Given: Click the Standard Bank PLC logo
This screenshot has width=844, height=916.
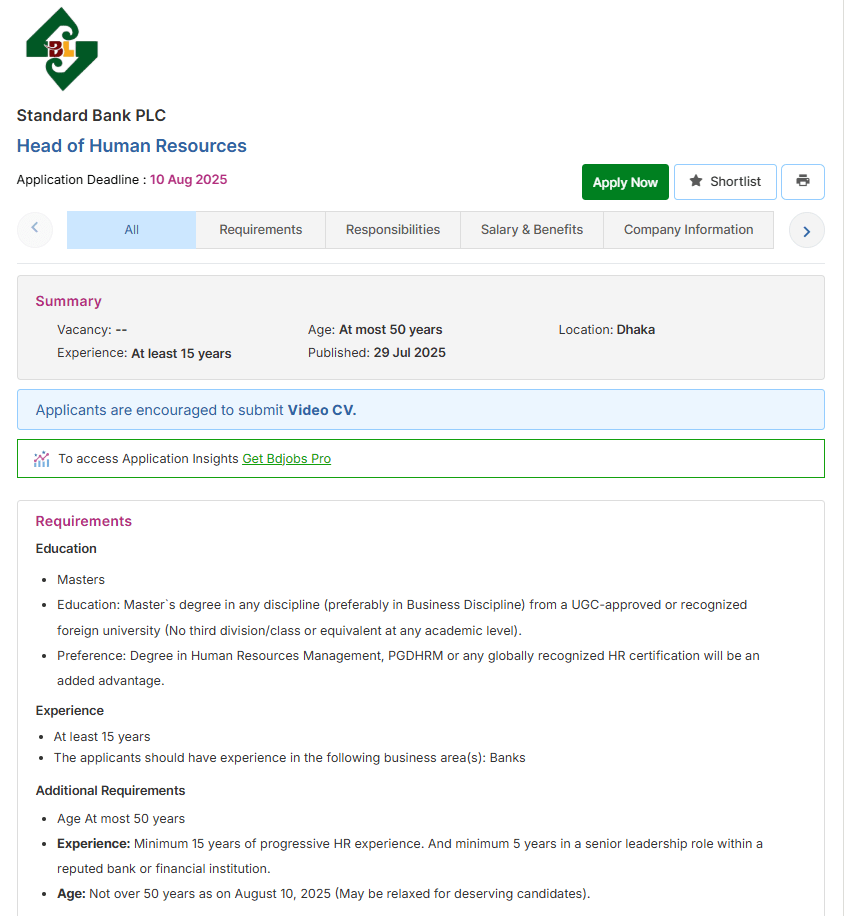Looking at the screenshot, I should 62,49.
